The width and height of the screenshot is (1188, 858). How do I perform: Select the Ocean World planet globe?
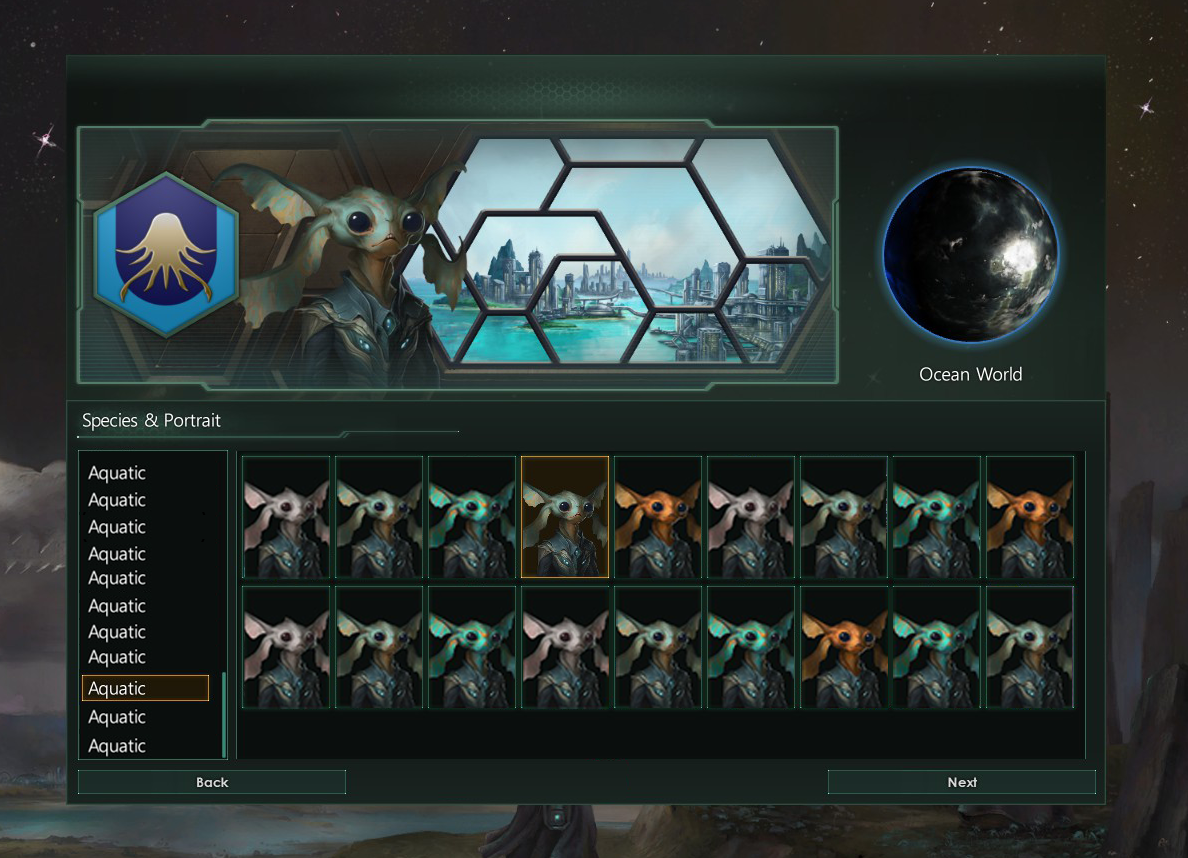pyautogui.click(x=971, y=255)
